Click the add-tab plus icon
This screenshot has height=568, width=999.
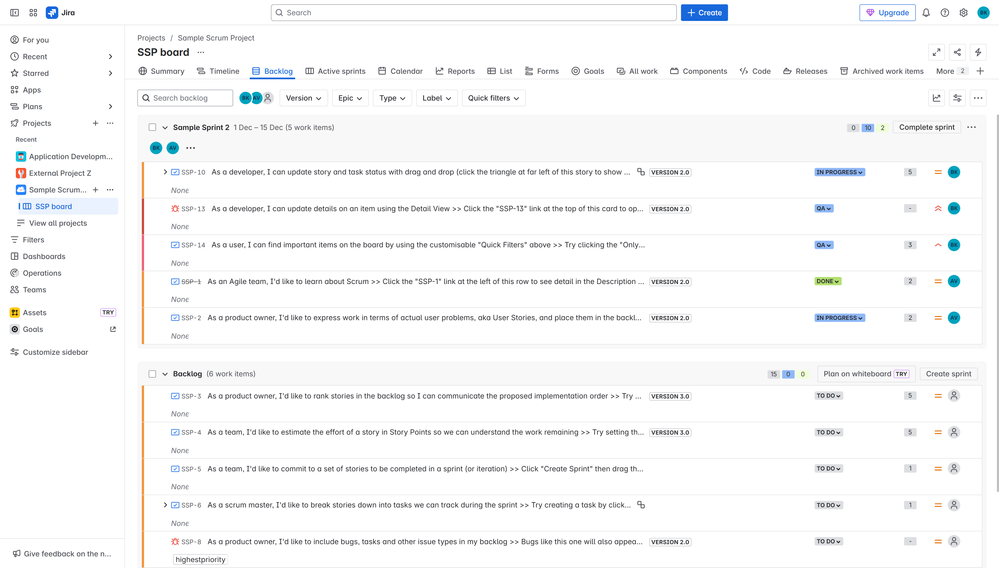click(x=980, y=71)
